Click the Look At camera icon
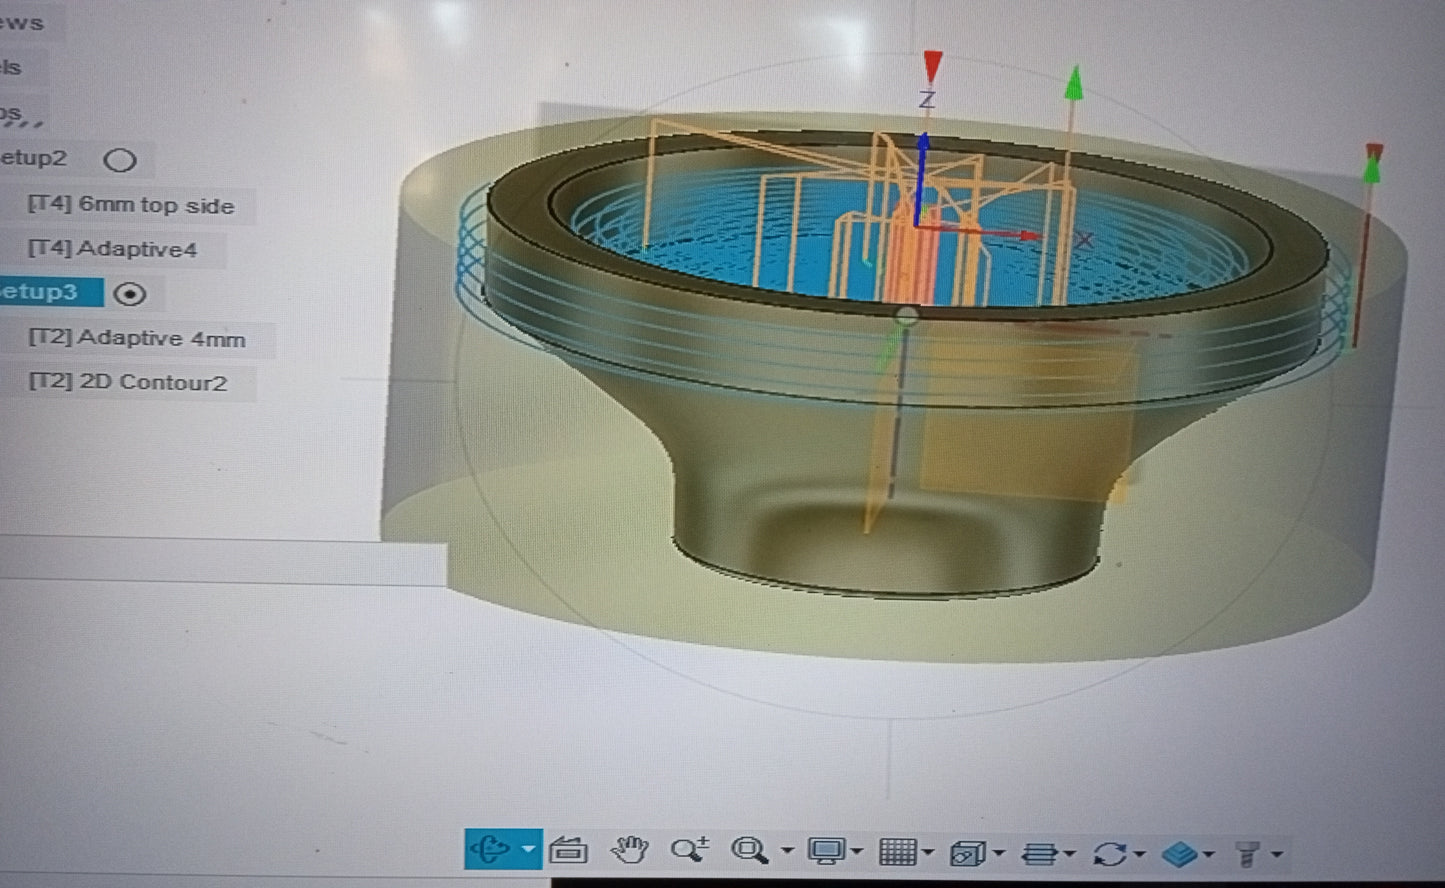Screen dimensions: 1445x888 pos(568,851)
